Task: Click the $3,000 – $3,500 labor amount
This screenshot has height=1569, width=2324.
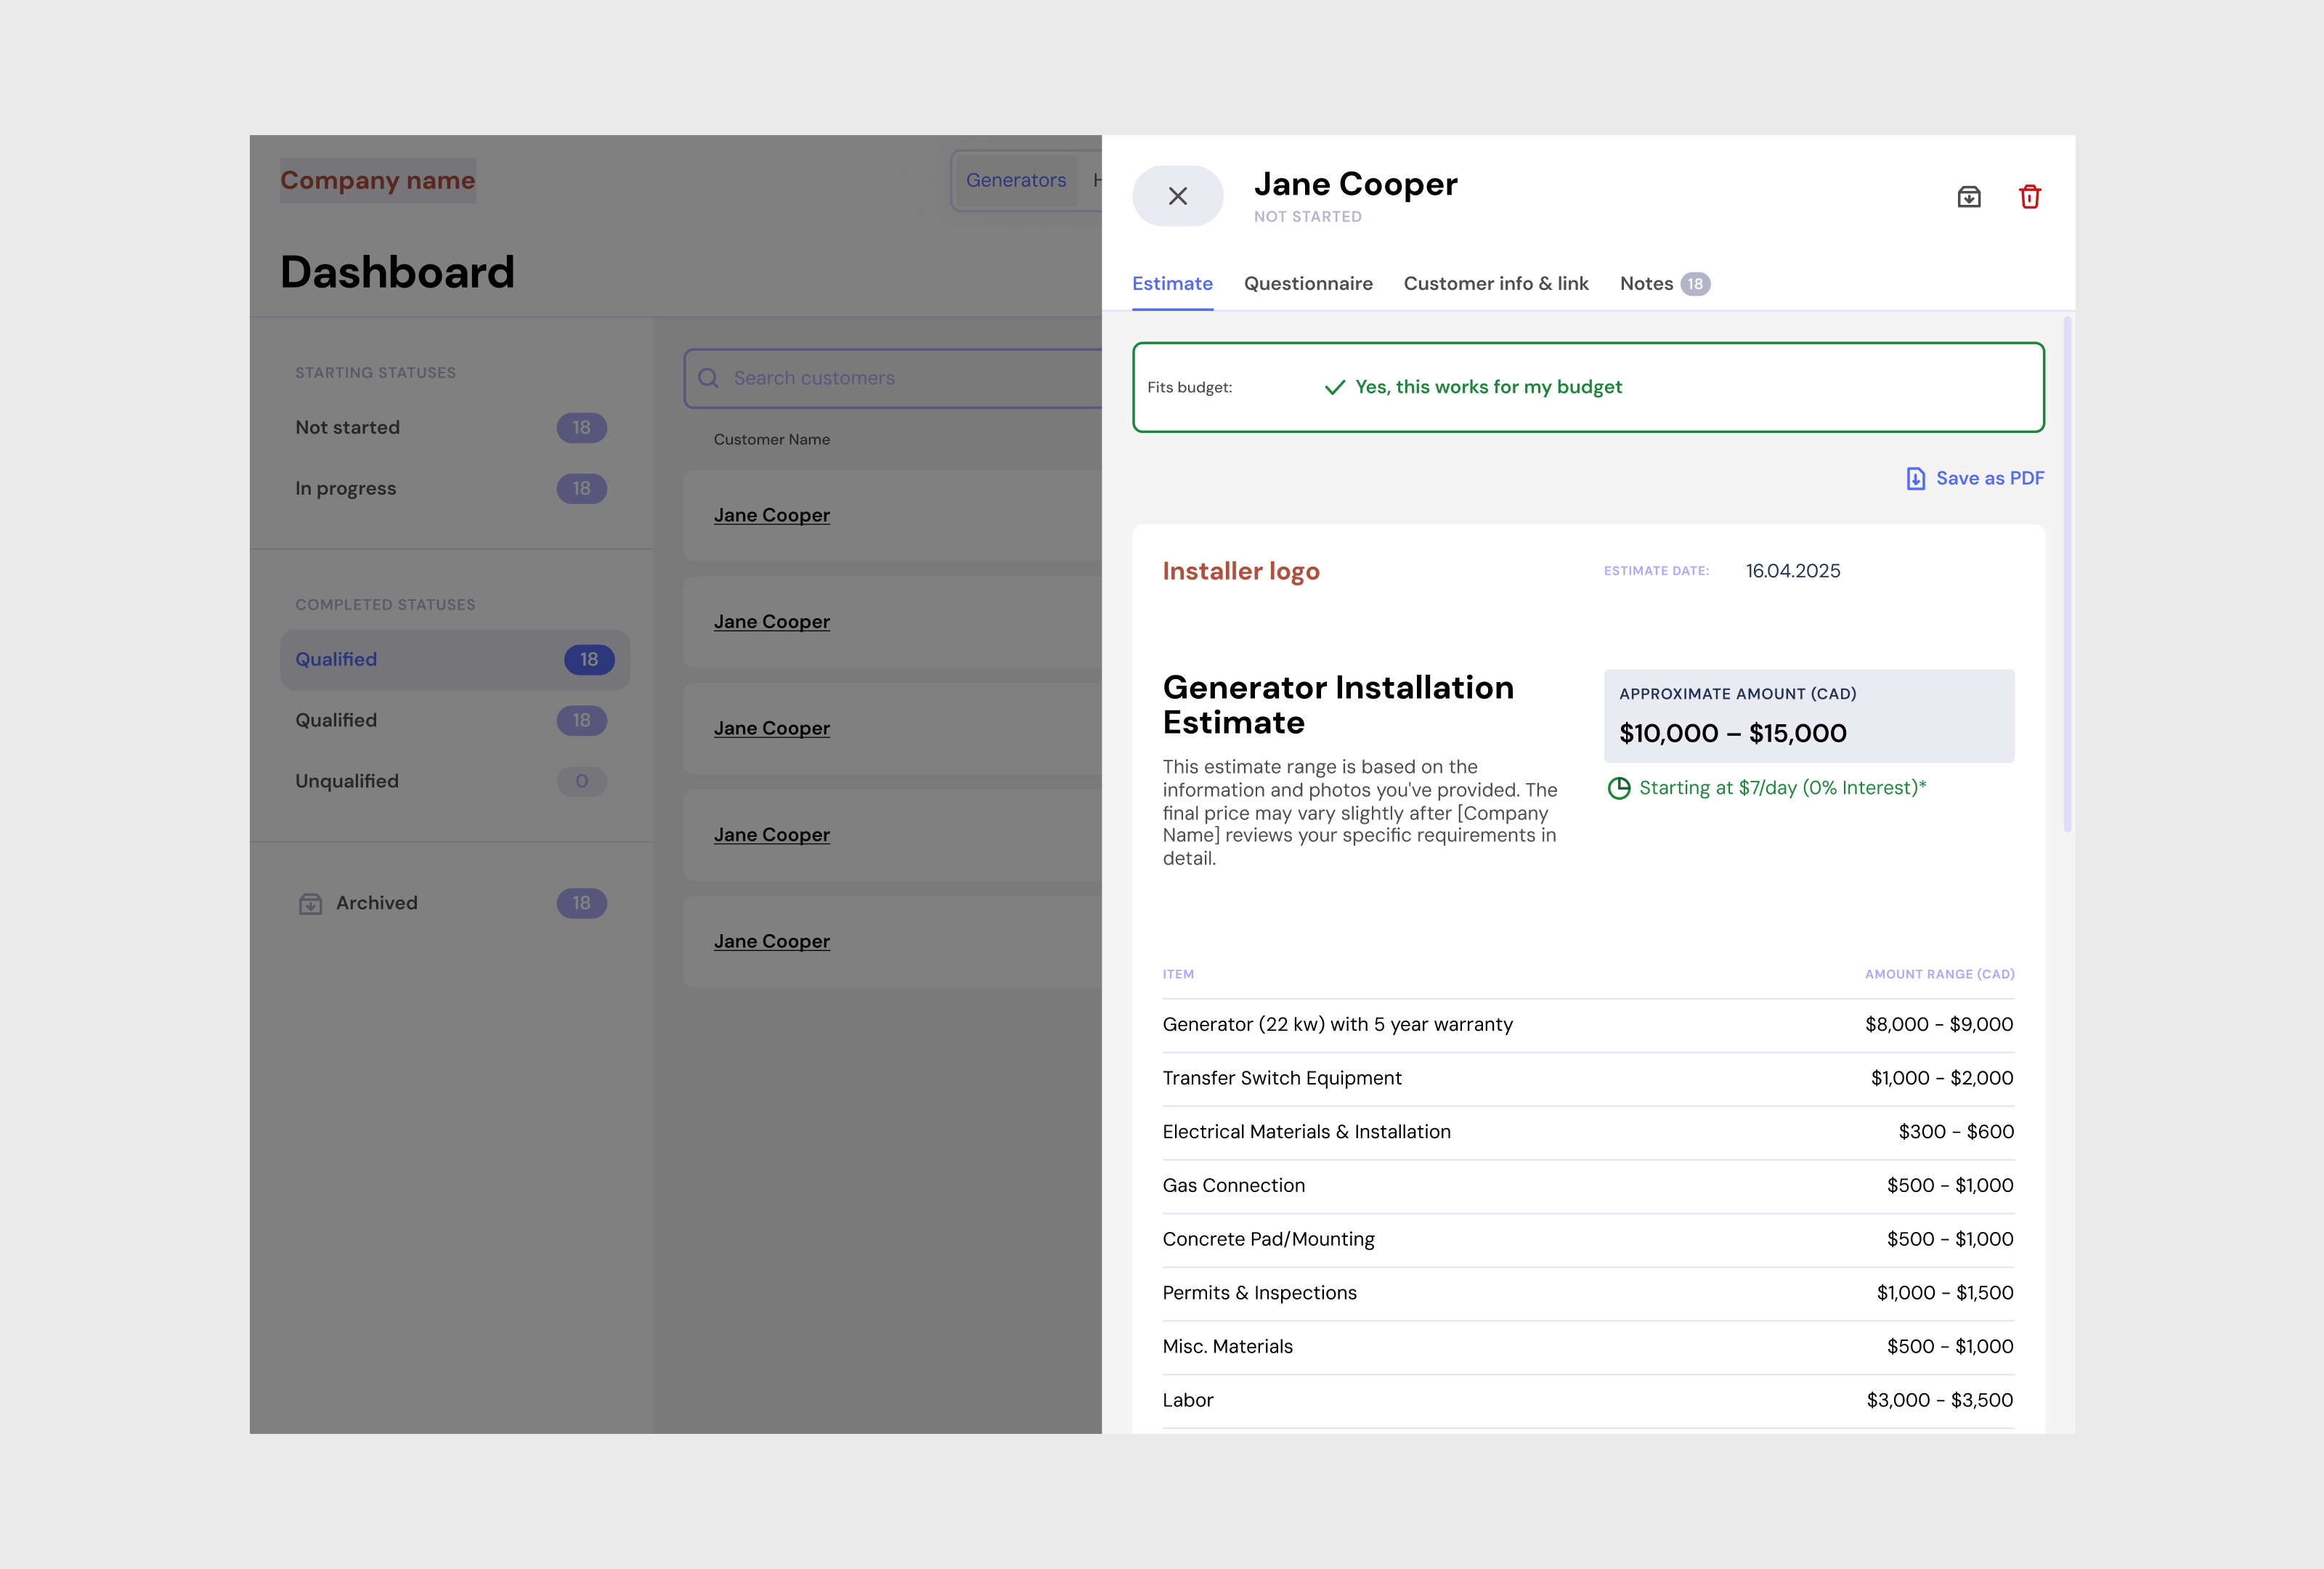Action: (x=1939, y=1401)
